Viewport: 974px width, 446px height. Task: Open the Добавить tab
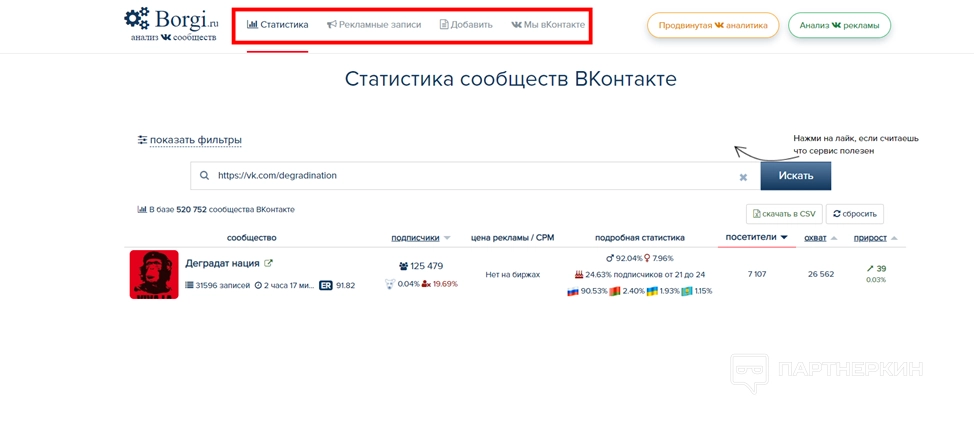466,25
